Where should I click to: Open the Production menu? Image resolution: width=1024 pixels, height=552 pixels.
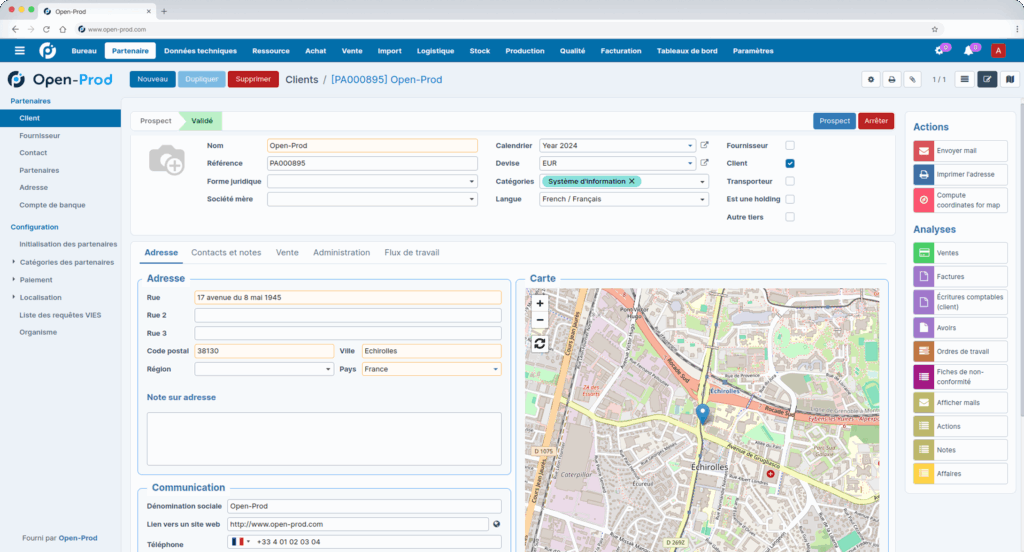click(524, 50)
